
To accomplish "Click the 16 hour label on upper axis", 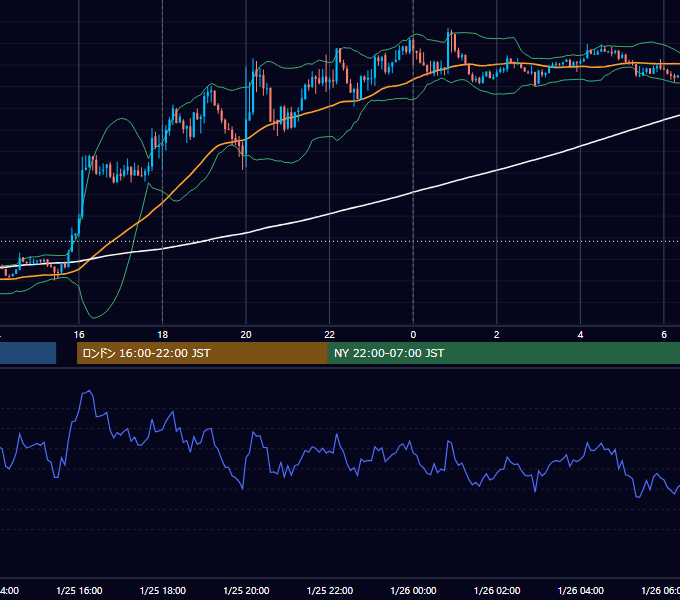I will (x=79, y=334).
